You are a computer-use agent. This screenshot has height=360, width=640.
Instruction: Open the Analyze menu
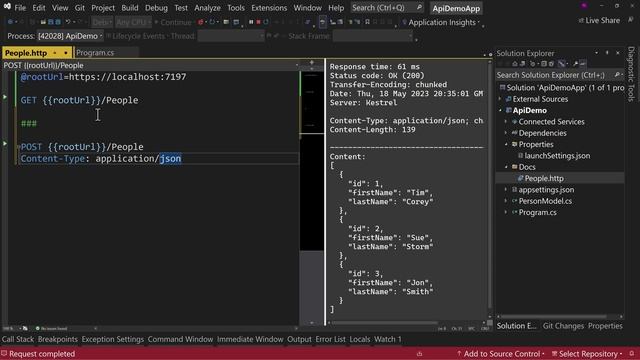(x=207, y=8)
